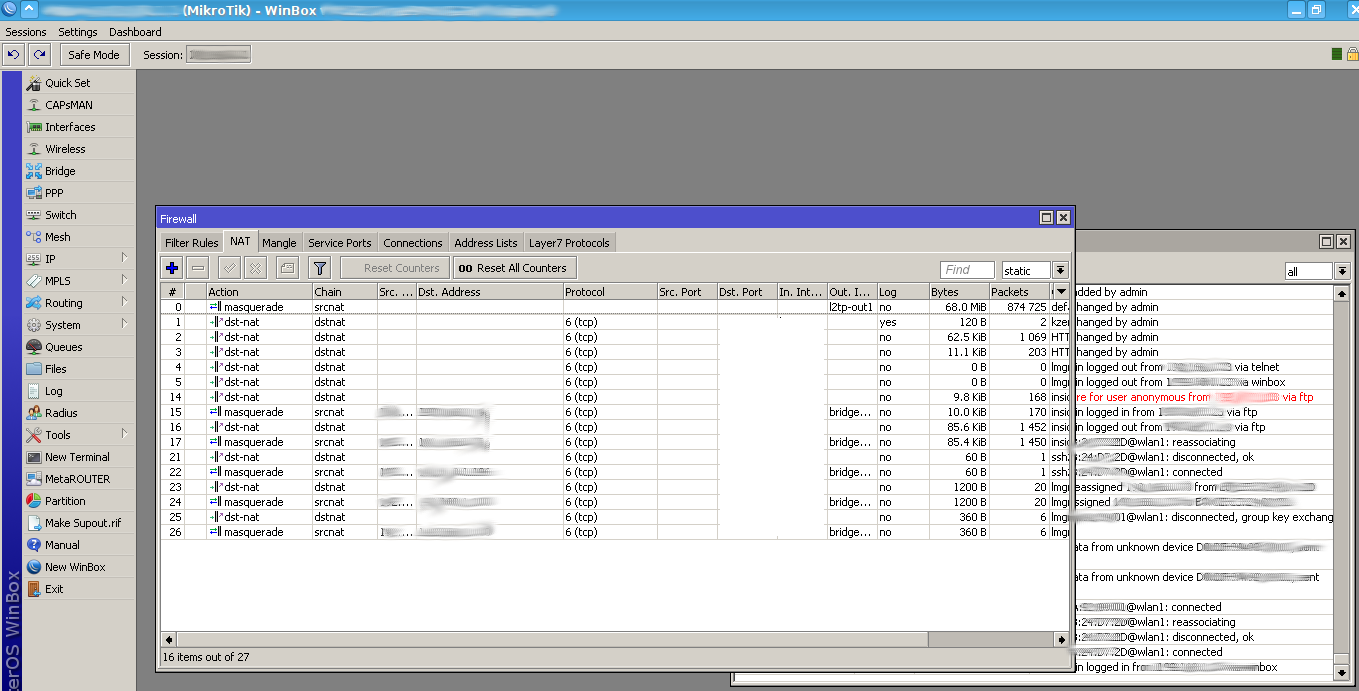This screenshot has width=1359, height=691.
Task: Open the 'all' topics dropdown in Log window
Action: (x=1342, y=272)
